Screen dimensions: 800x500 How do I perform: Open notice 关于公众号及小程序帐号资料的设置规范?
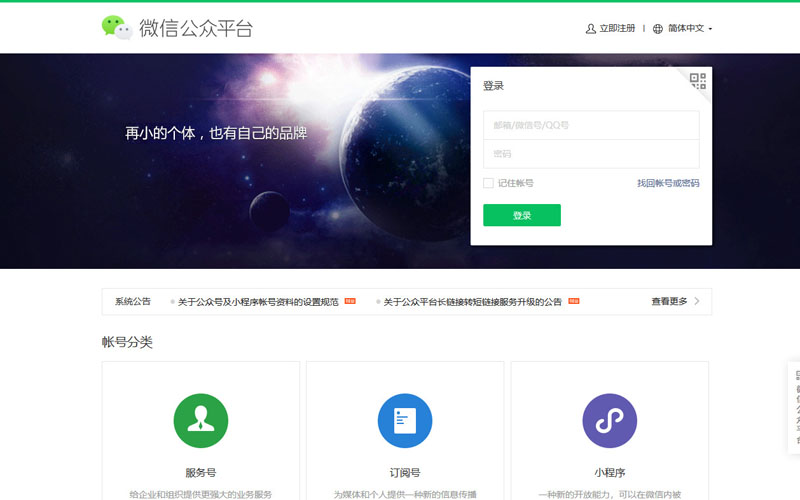coord(258,302)
